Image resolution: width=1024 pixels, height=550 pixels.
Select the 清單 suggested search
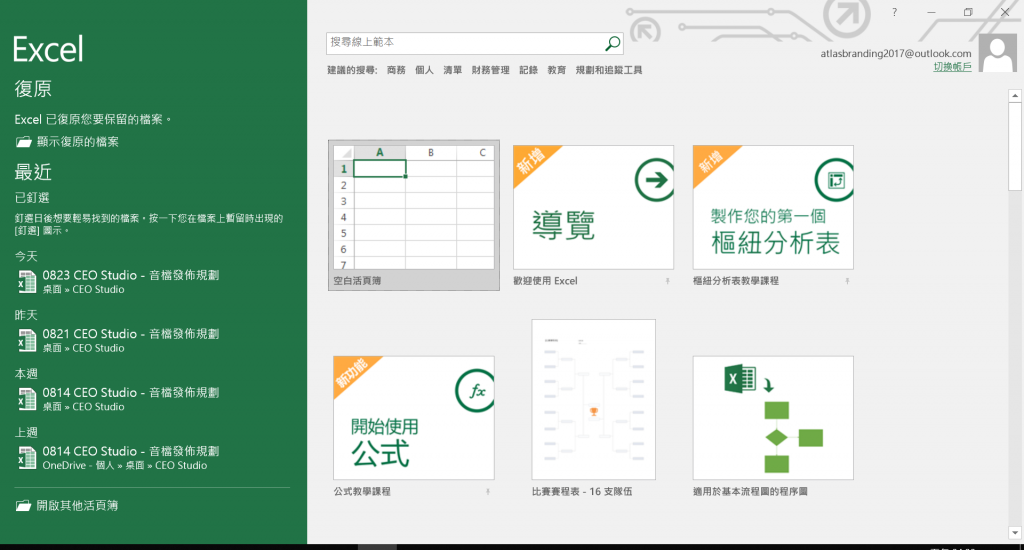click(x=453, y=70)
